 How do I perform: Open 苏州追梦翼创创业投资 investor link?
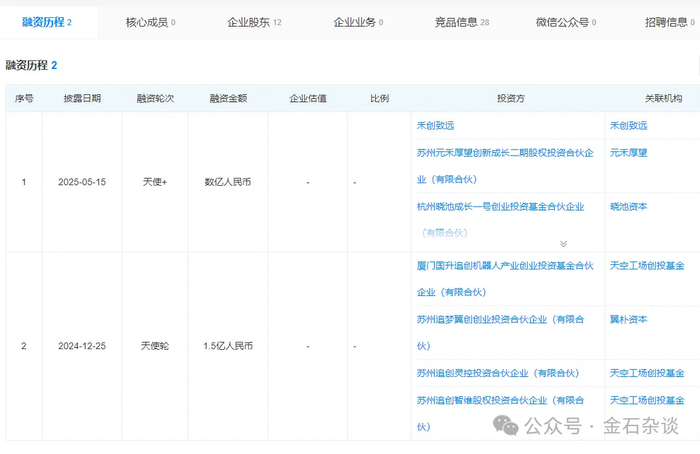[x=500, y=333]
